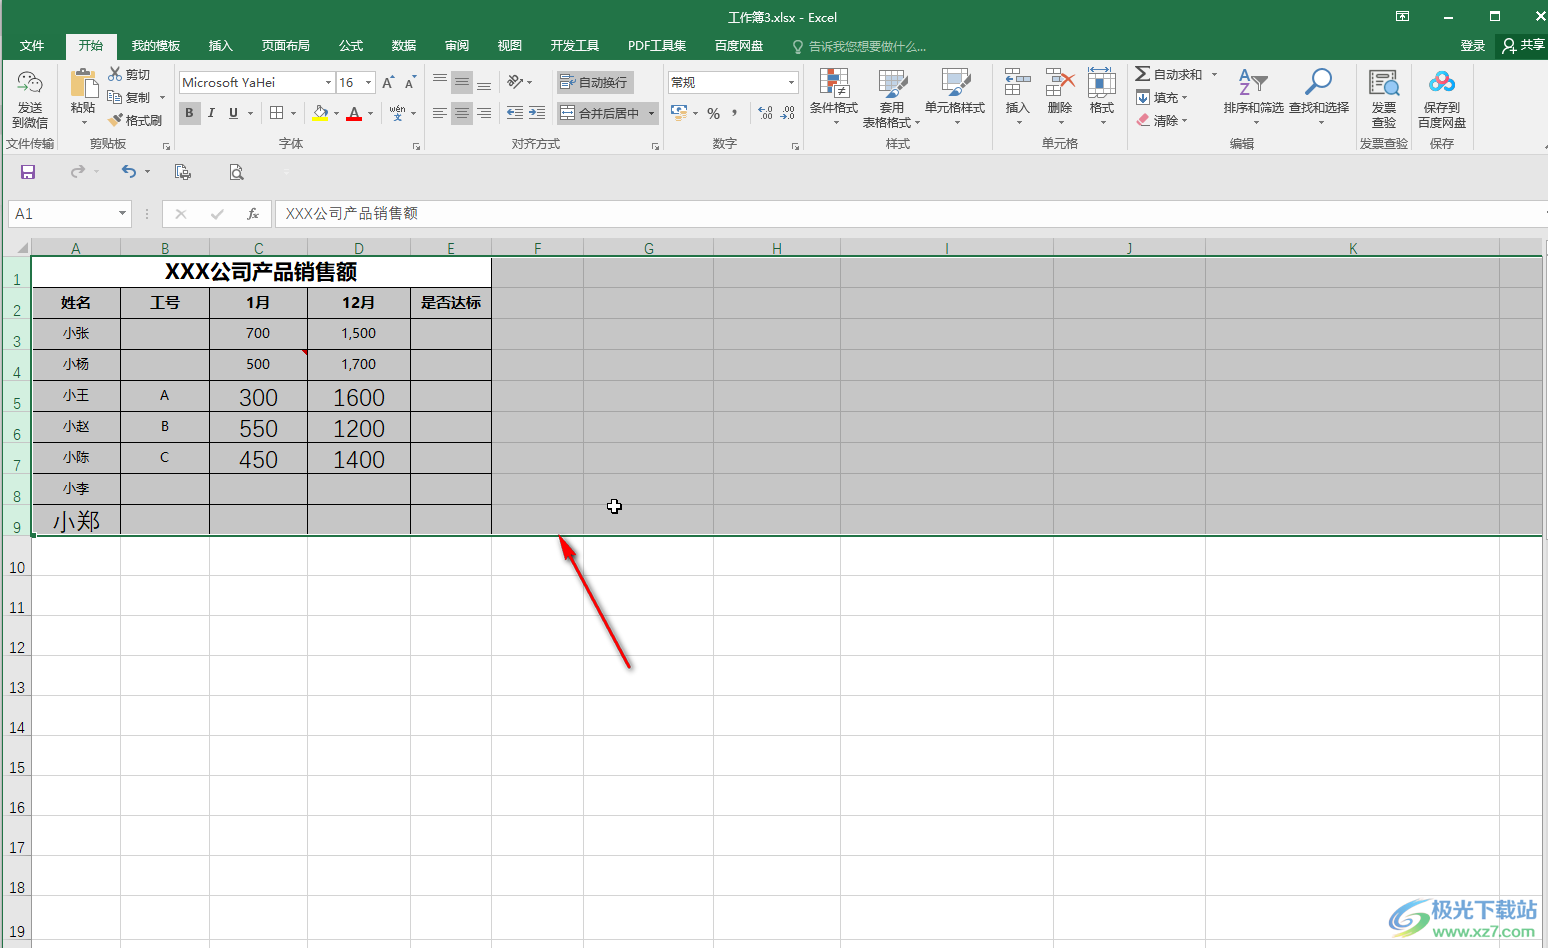Click the 登录 sign-in link
Screen dimensions: 1548x948
point(1473,46)
